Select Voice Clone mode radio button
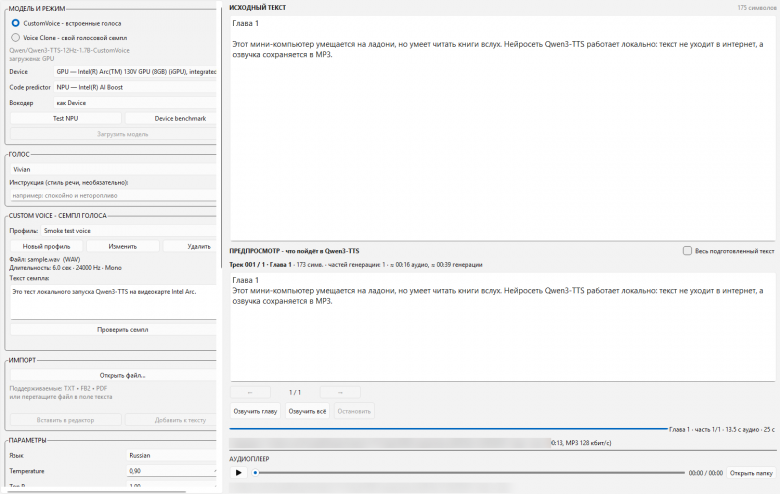 (x=16, y=38)
